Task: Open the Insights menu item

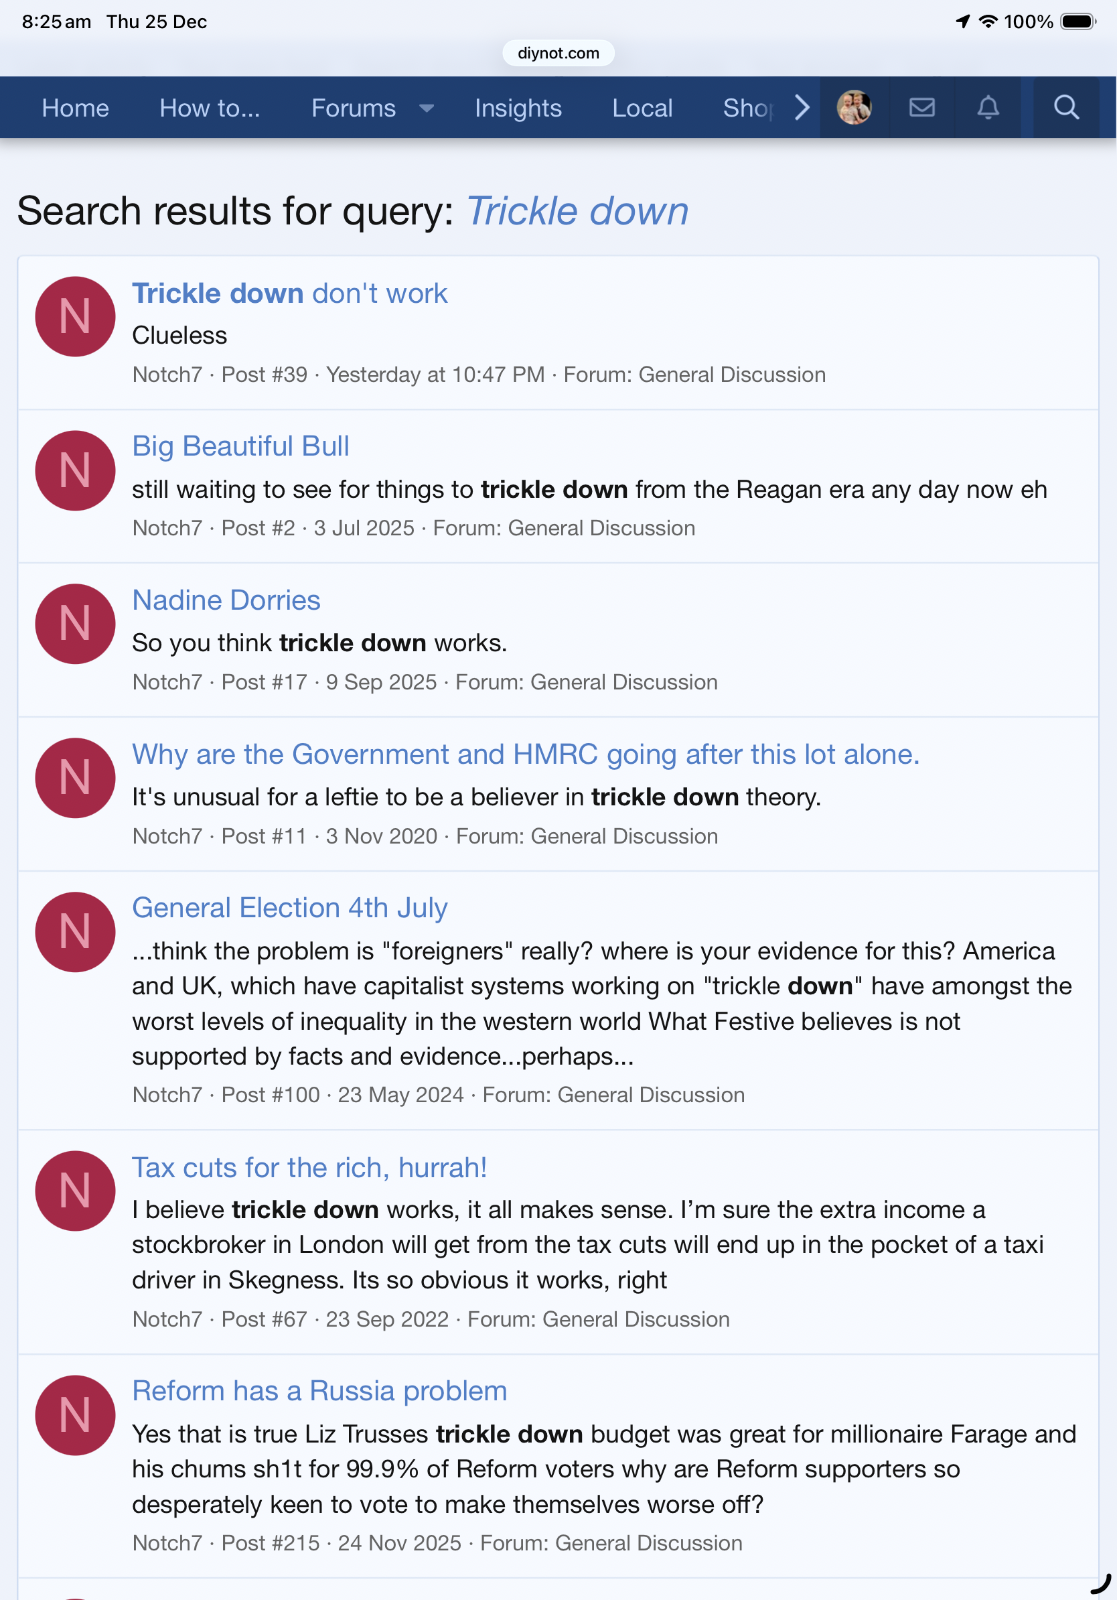Action: [x=518, y=108]
